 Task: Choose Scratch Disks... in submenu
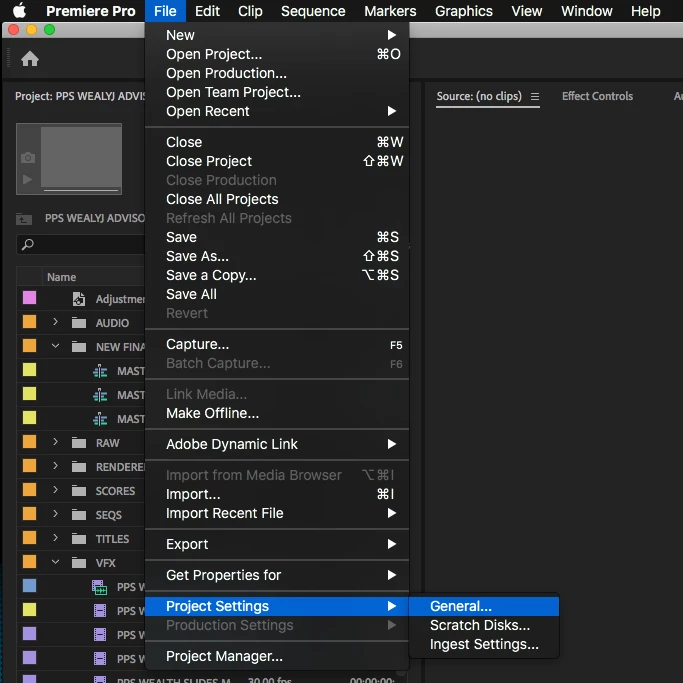point(484,625)
